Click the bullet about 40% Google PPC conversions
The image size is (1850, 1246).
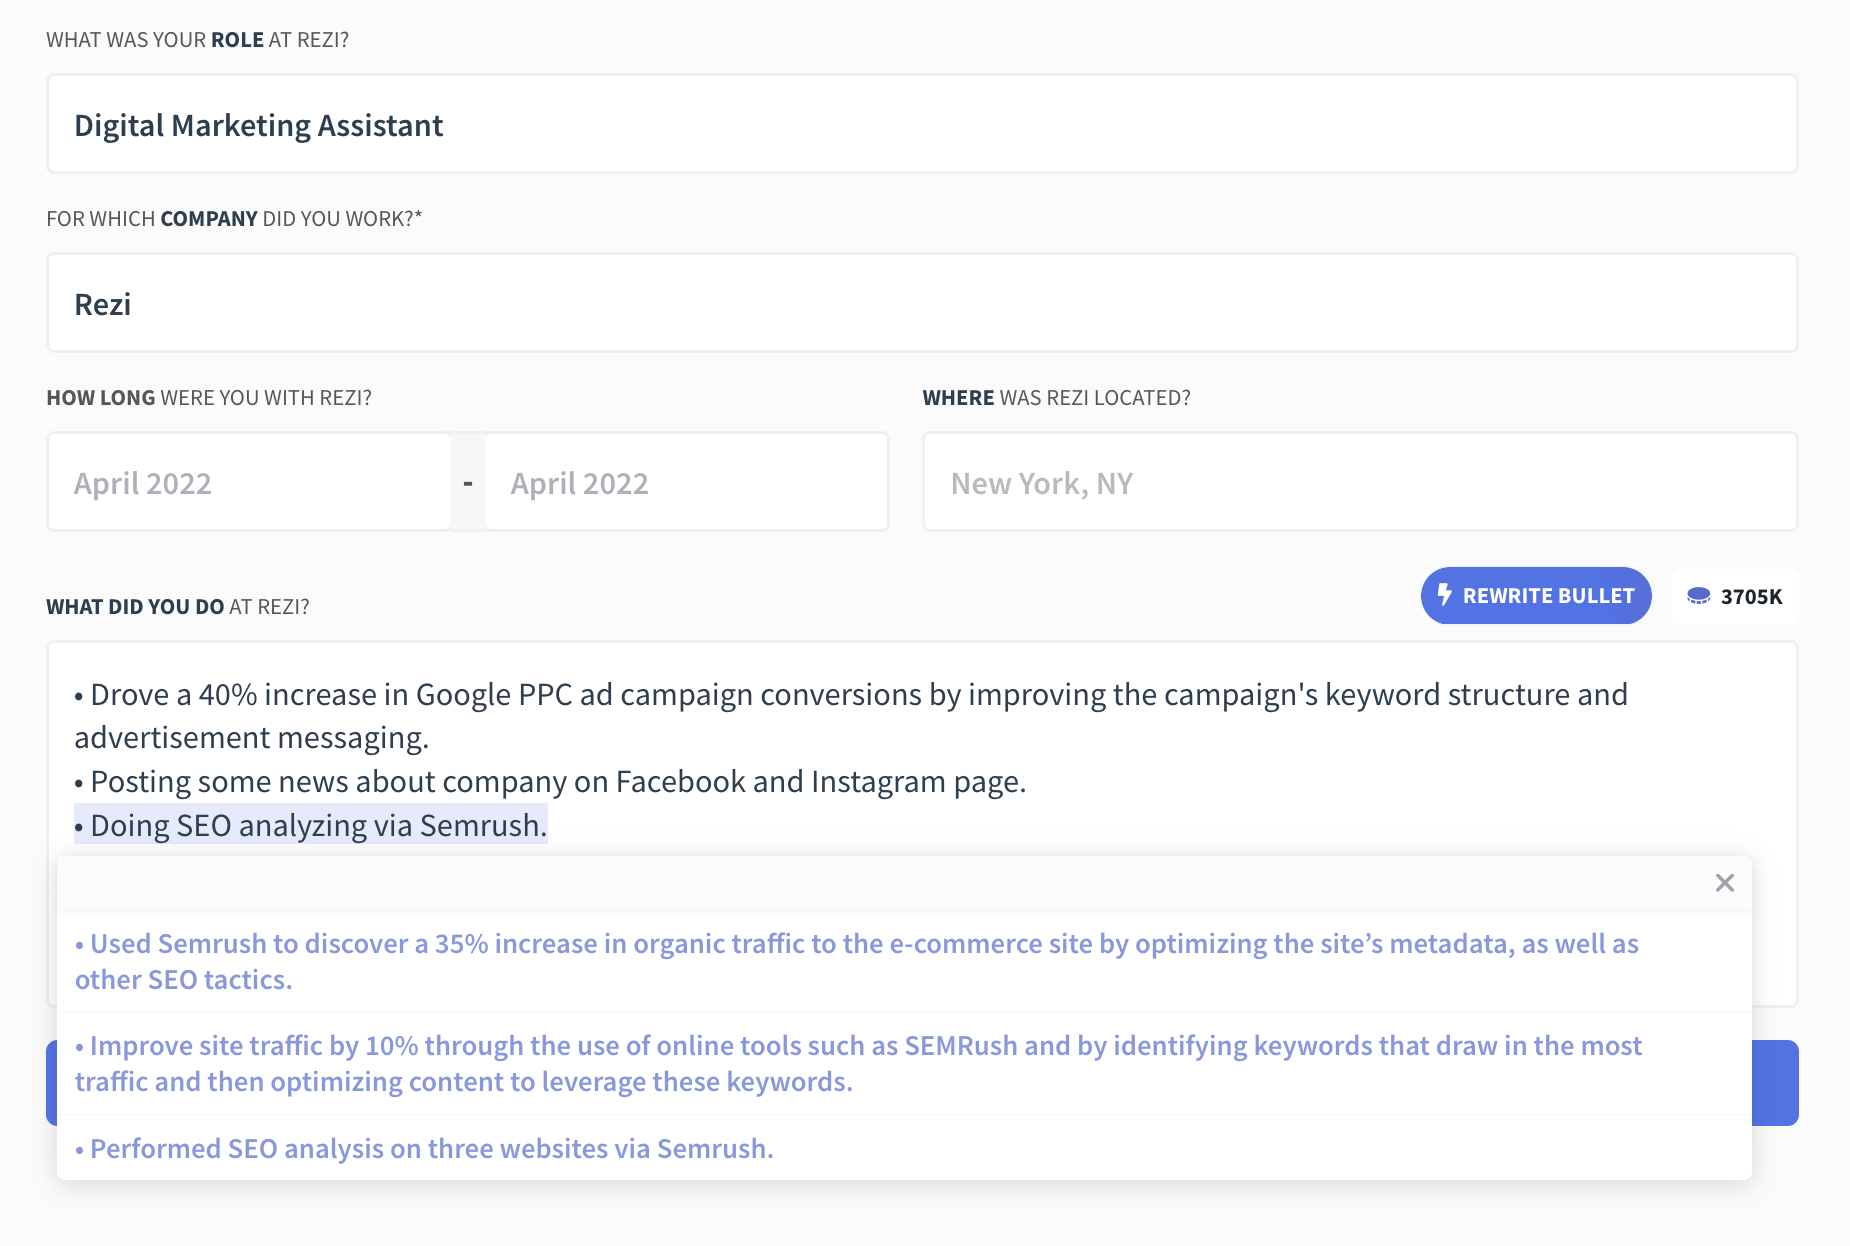point(850,694)
